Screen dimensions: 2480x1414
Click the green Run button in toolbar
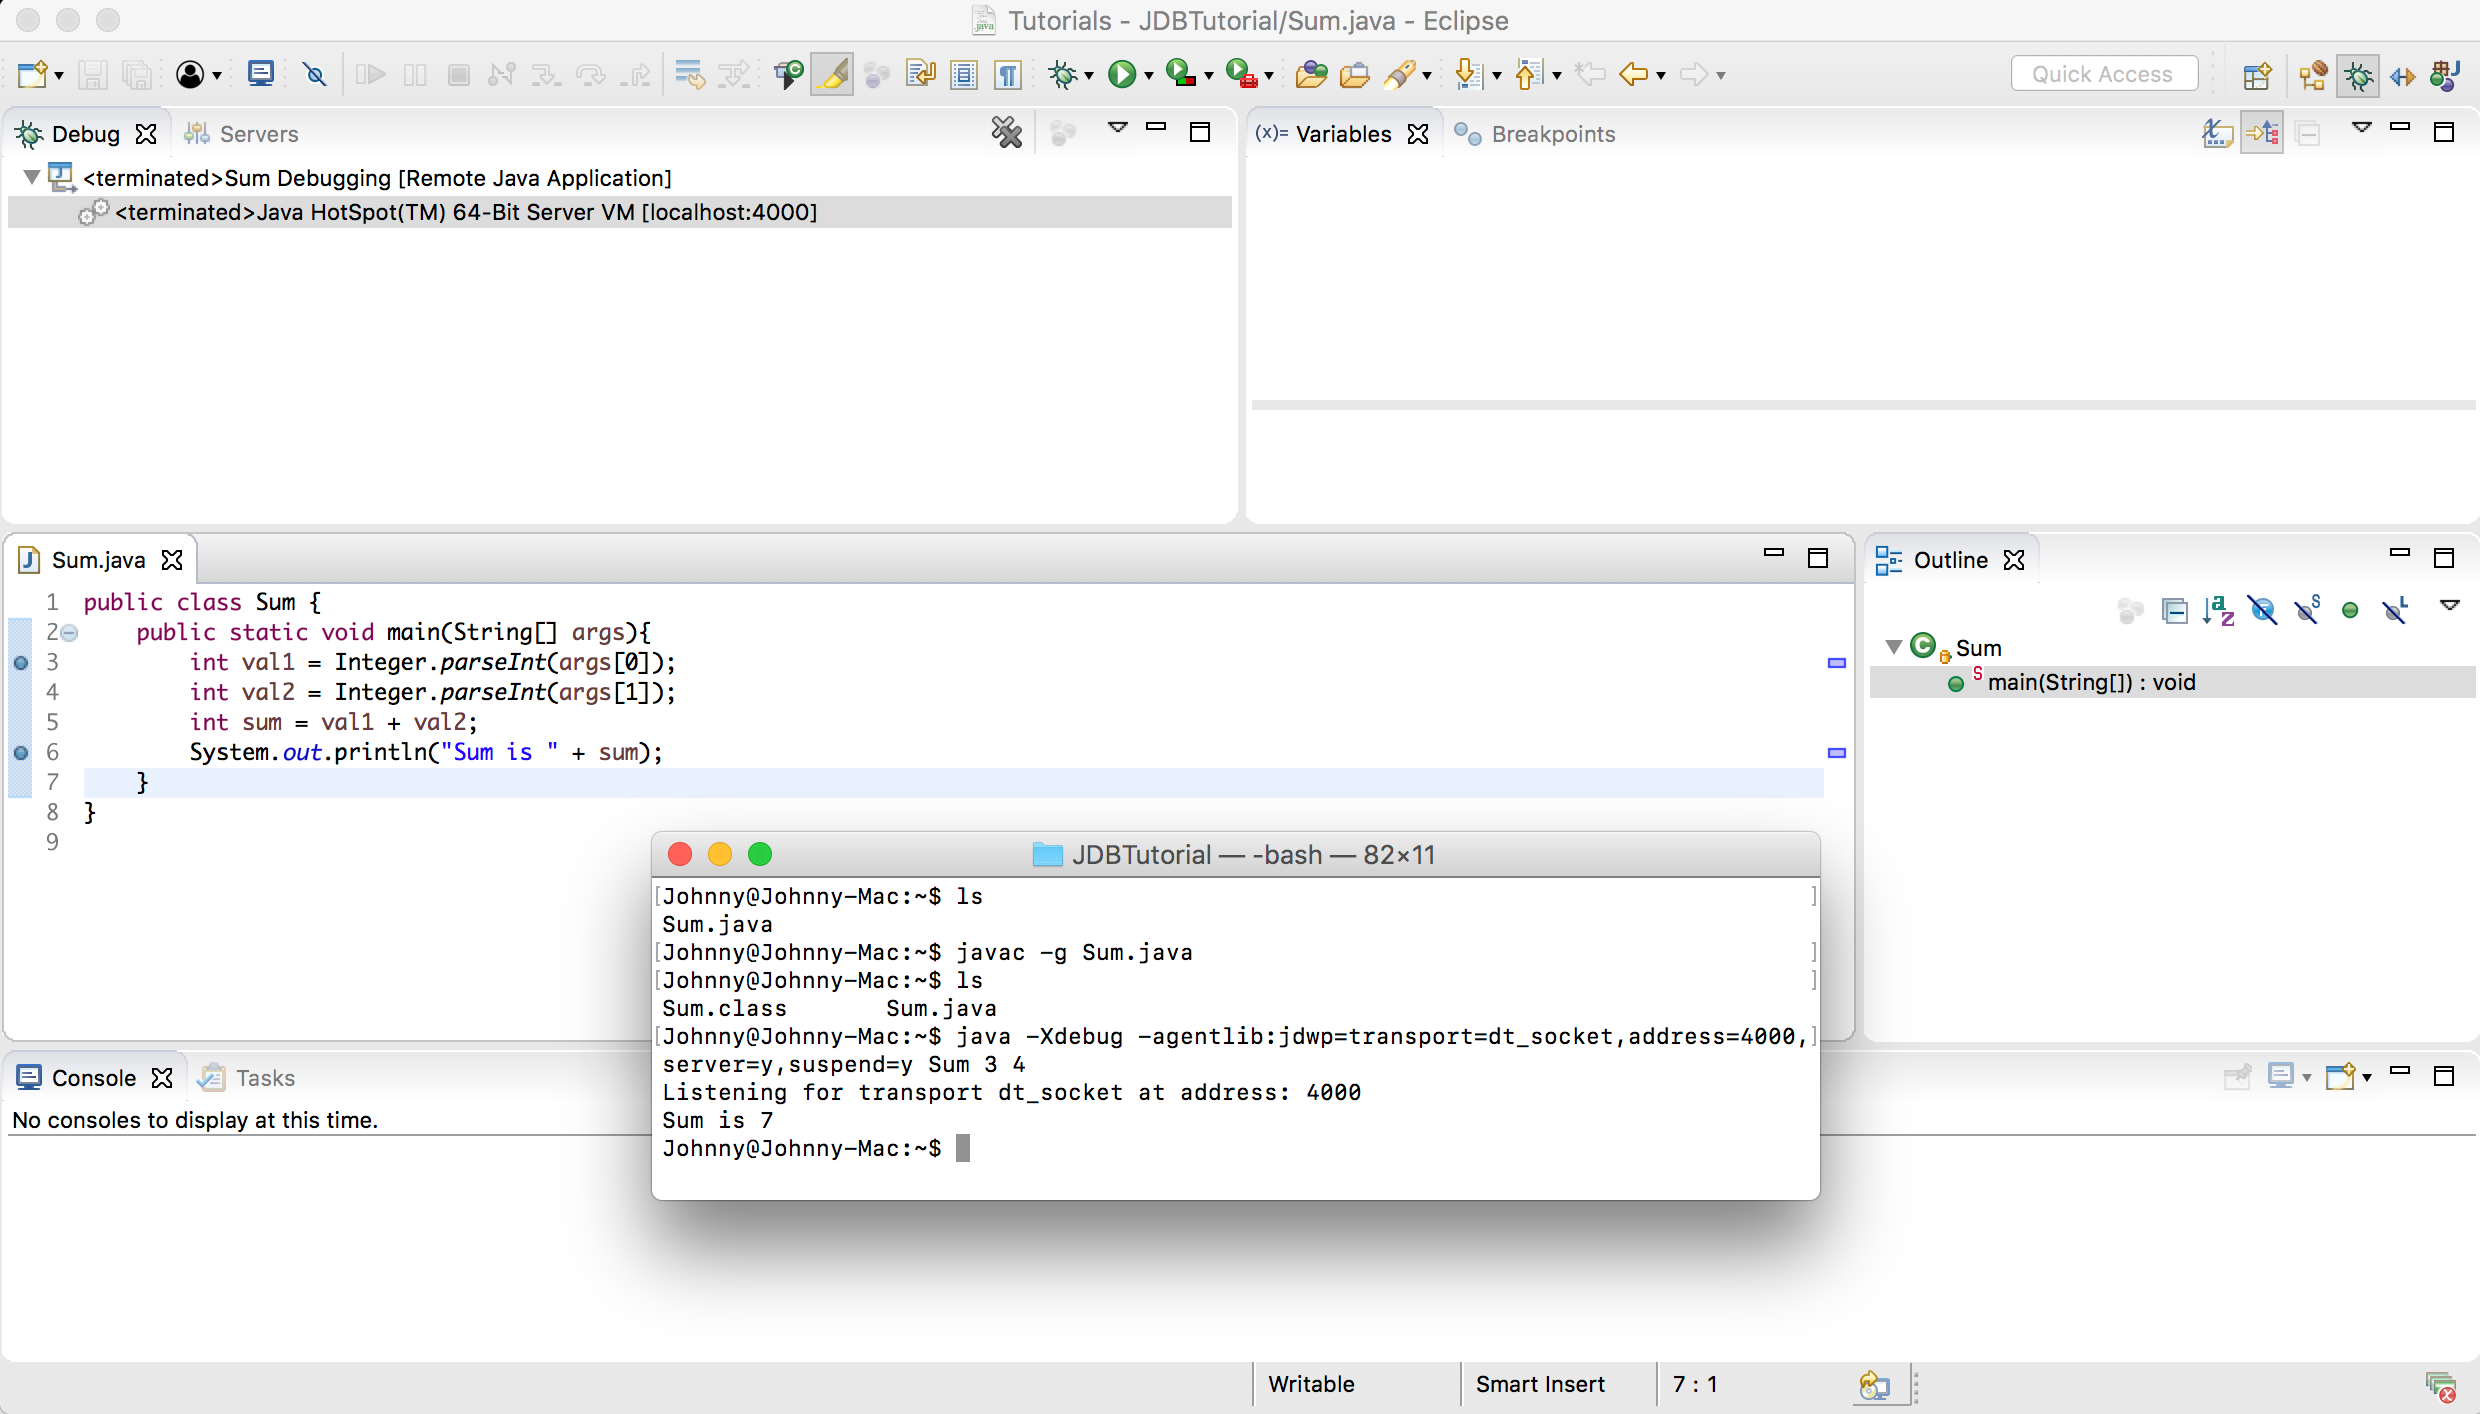coord(1122,74)
